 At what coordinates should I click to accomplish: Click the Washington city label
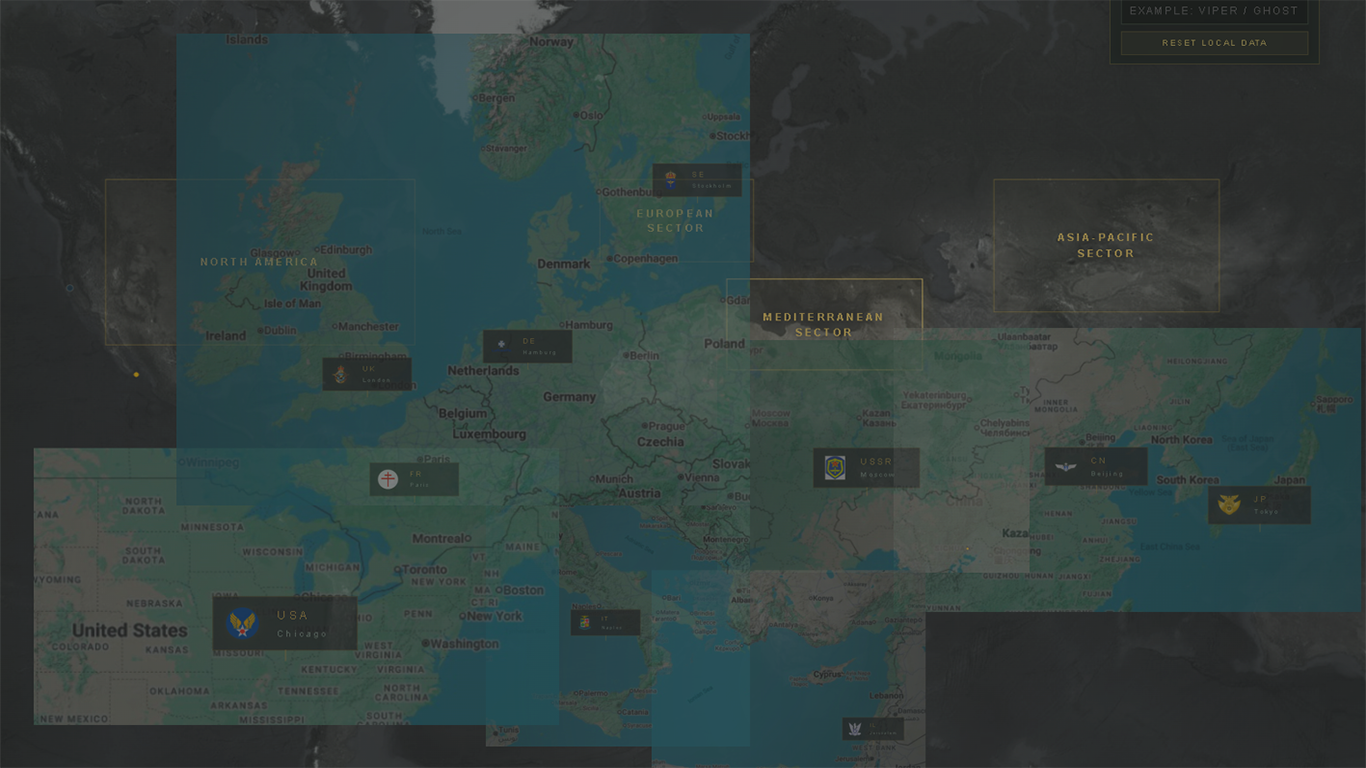pyautogui.click(x=464, y=644)
